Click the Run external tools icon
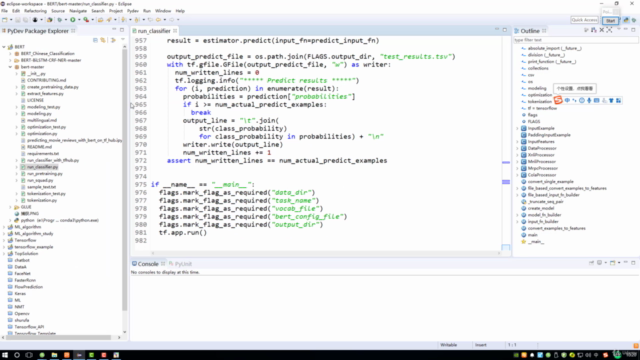The height and width of the screenshot is (360, 640). [86, 20]
